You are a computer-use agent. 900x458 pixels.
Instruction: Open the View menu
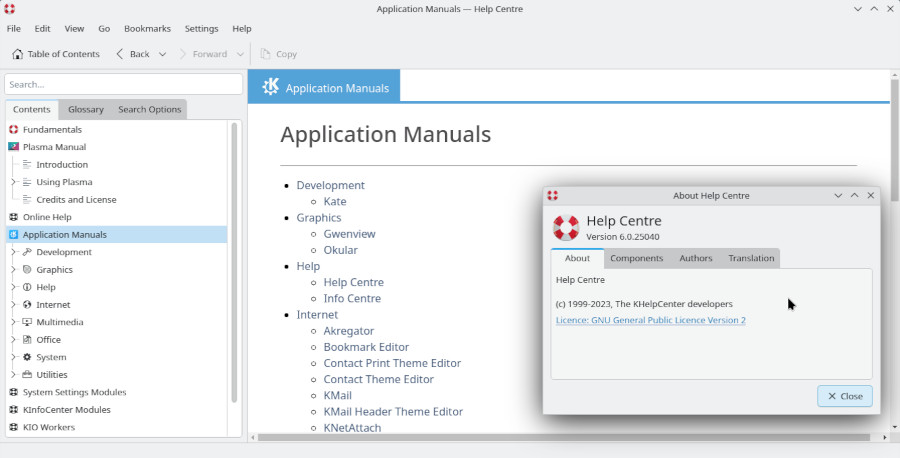[x=74, y=29]
